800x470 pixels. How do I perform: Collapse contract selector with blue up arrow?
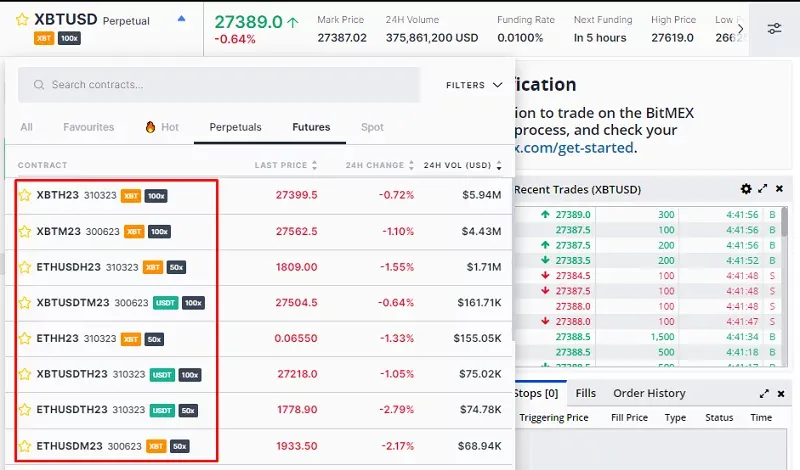[x=181, y=18]
